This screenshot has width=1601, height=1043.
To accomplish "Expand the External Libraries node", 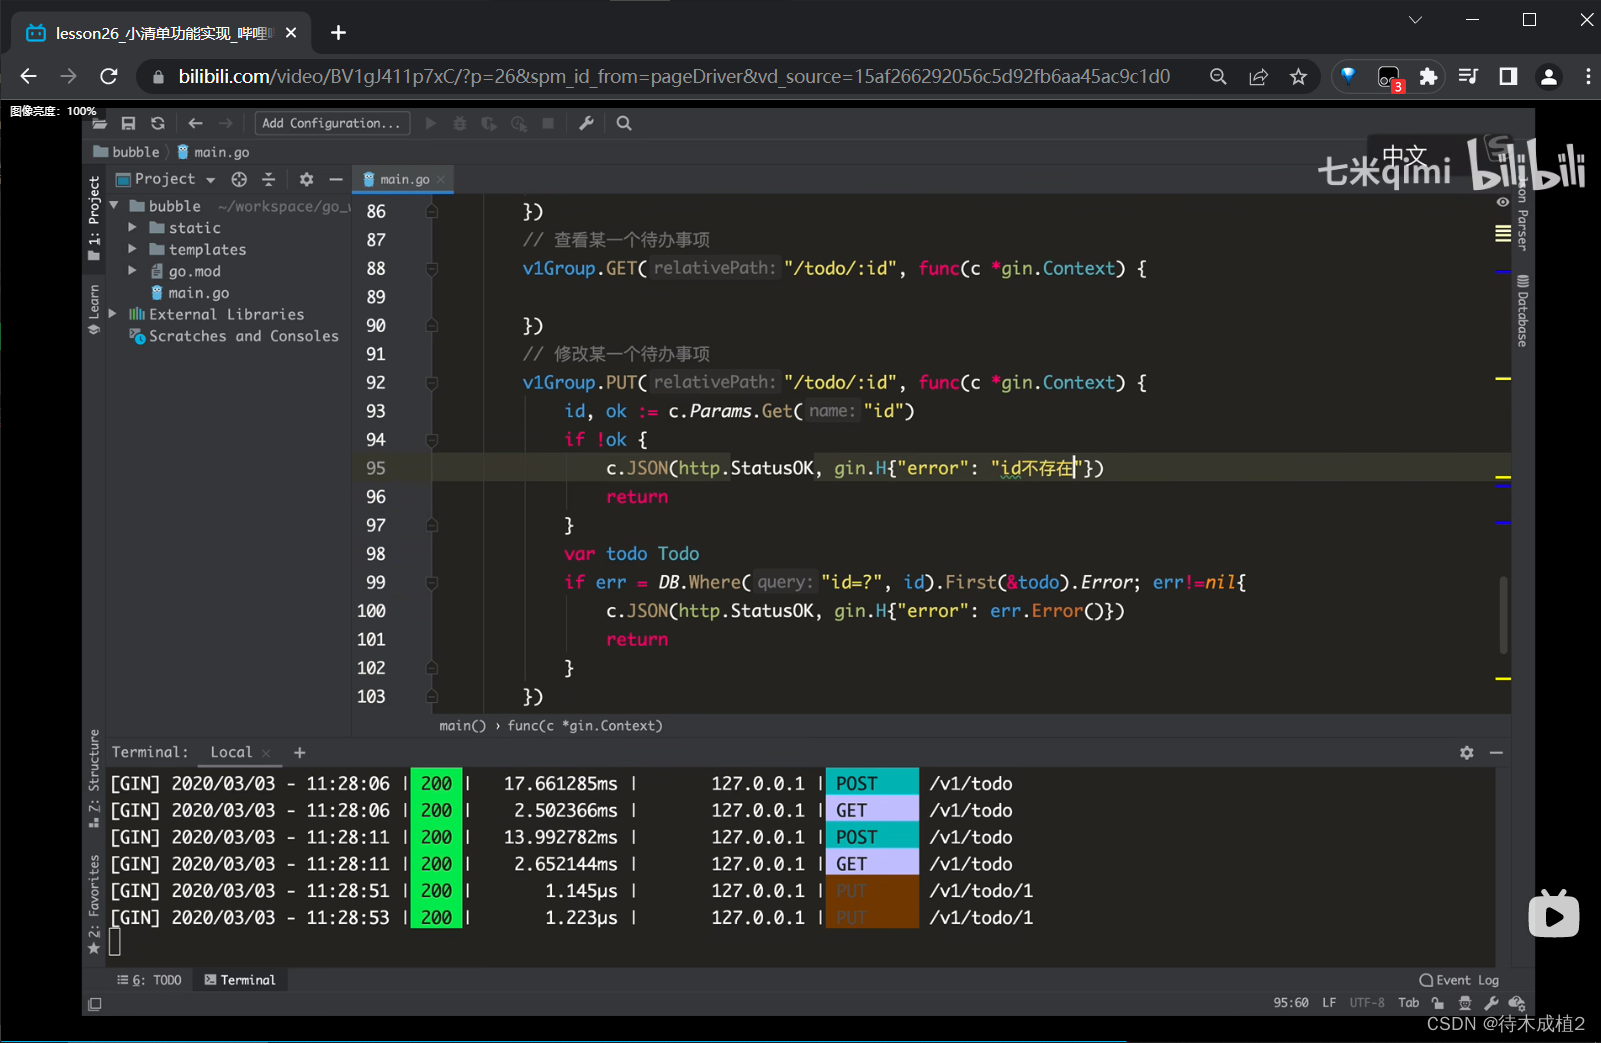I will point(113,314).
